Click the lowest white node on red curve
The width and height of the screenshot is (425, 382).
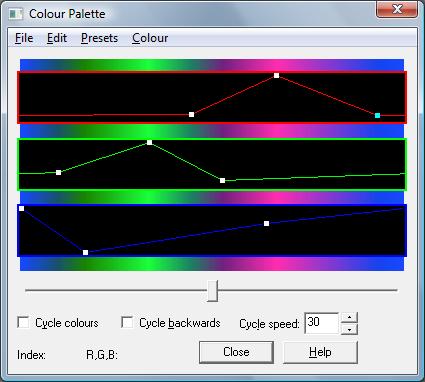coord(191,114)
